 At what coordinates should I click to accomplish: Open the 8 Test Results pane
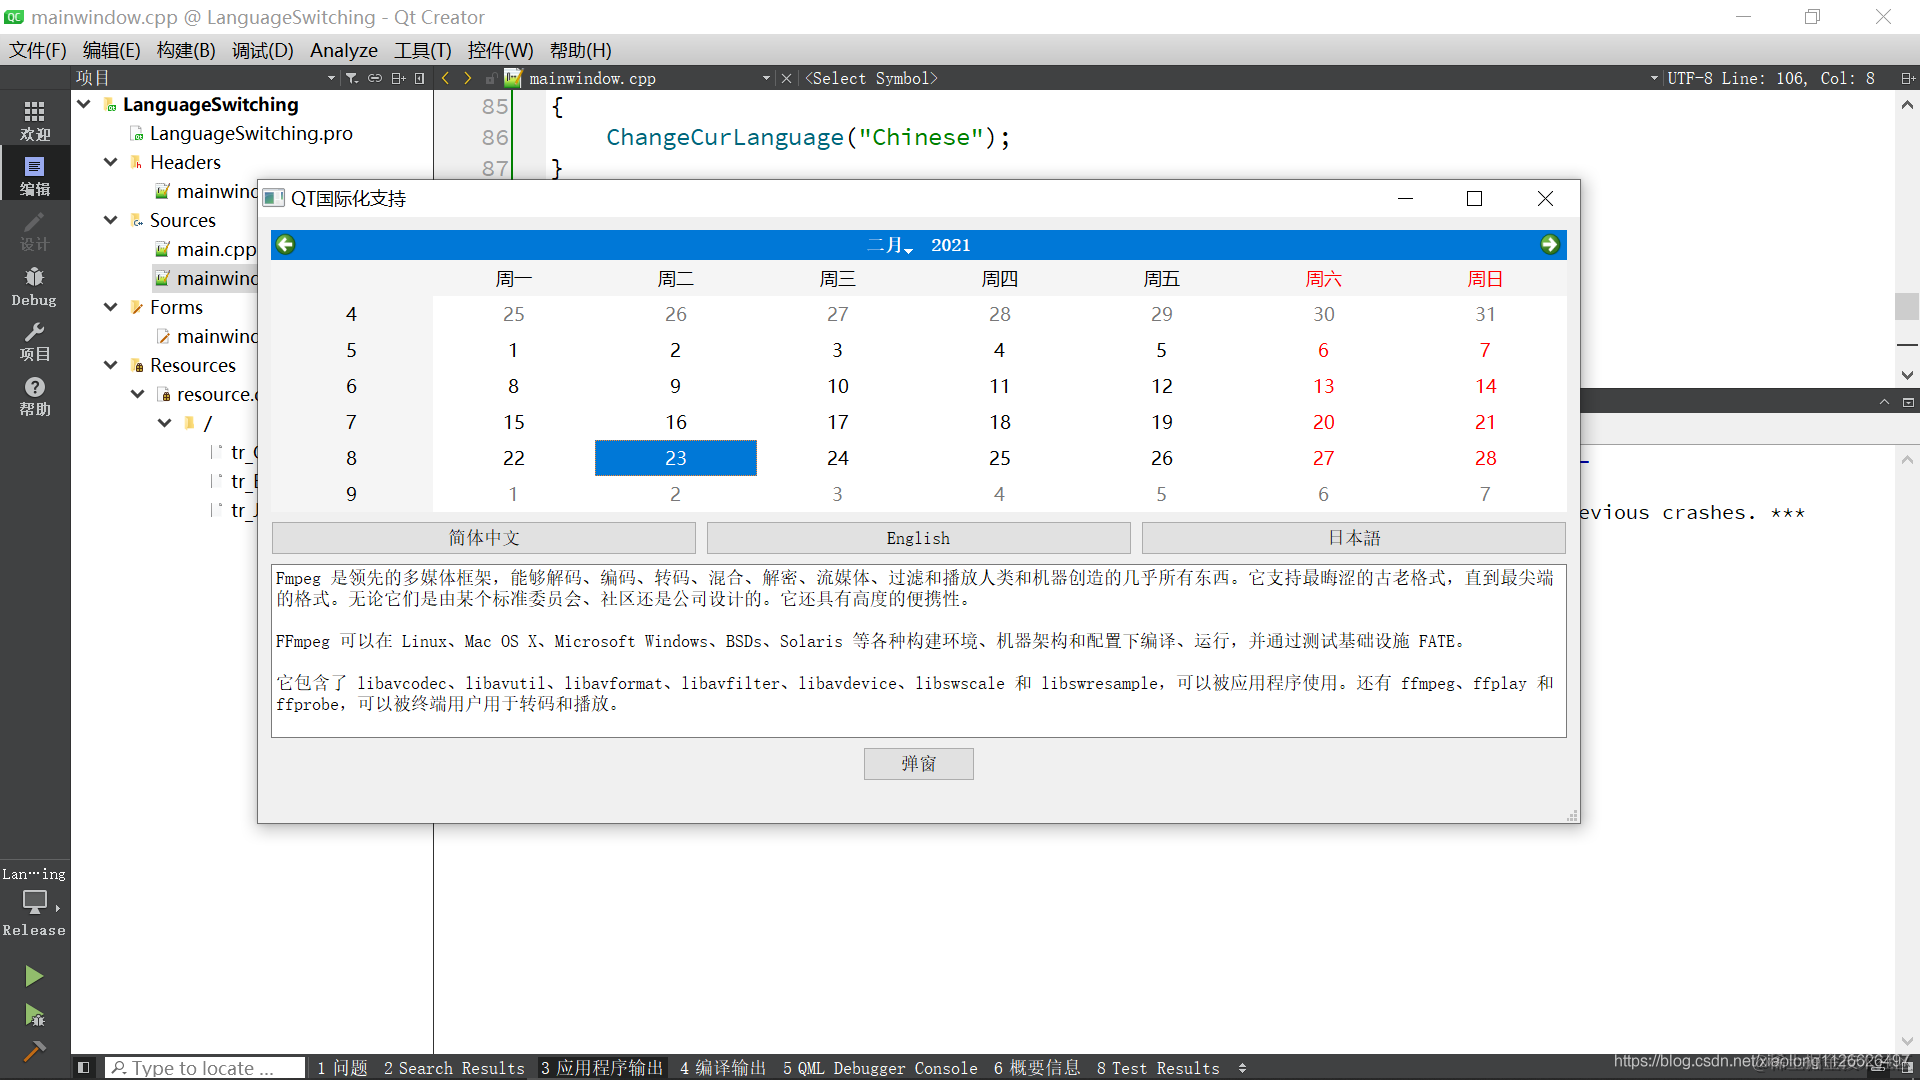(x=1158, y=1068)
